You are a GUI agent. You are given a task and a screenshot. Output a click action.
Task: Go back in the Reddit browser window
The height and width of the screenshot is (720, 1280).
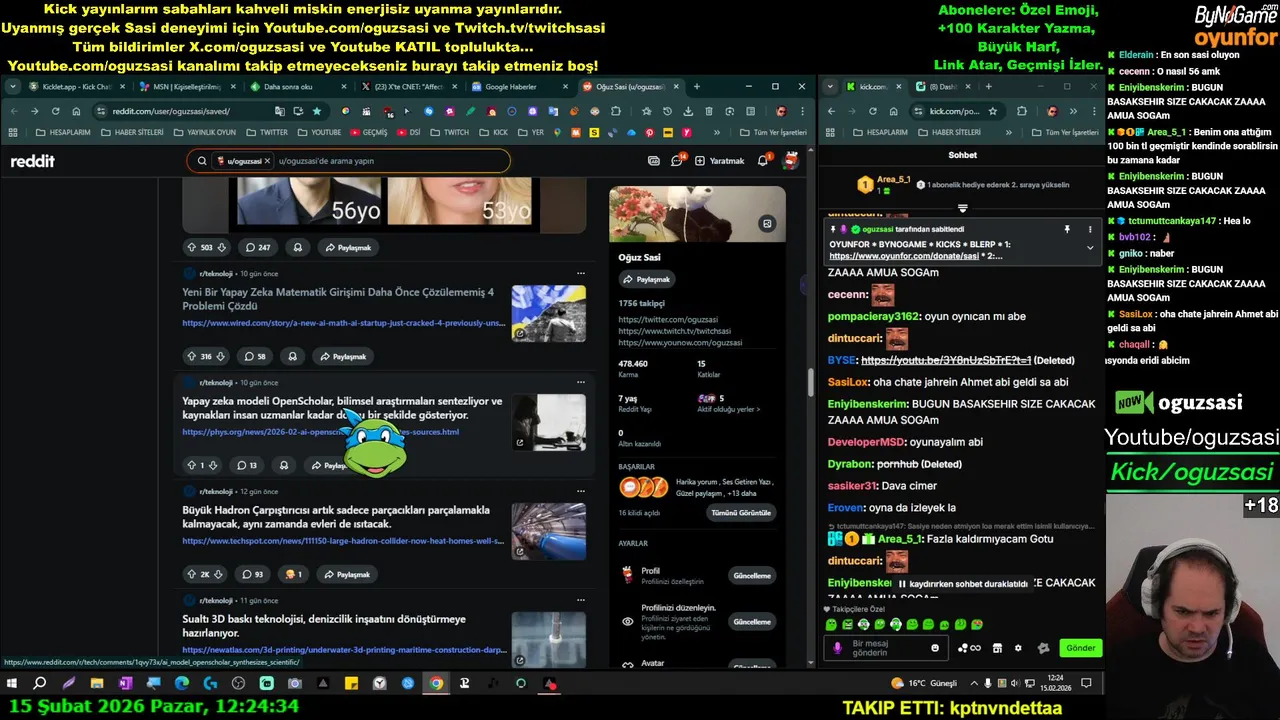pyautogui.click(x=13, y=111)
